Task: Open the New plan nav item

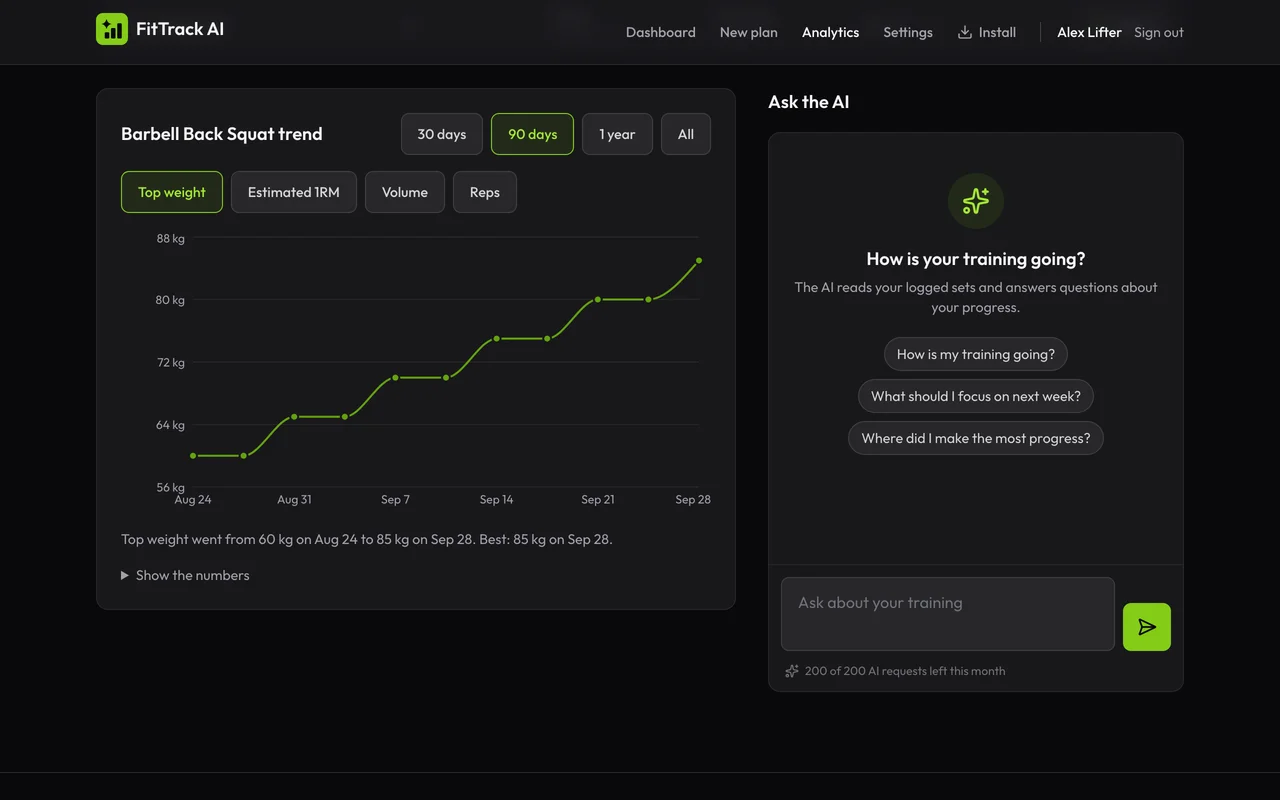Action: [x=749, y=32]
